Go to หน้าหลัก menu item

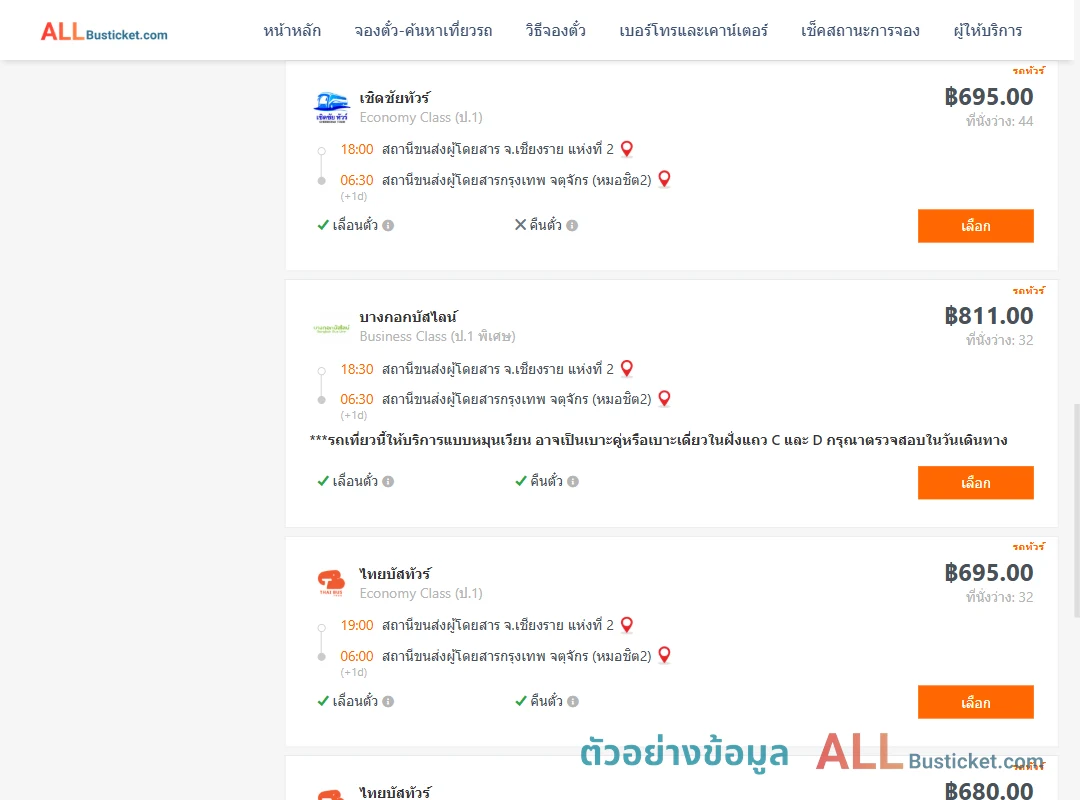[292, 30]
